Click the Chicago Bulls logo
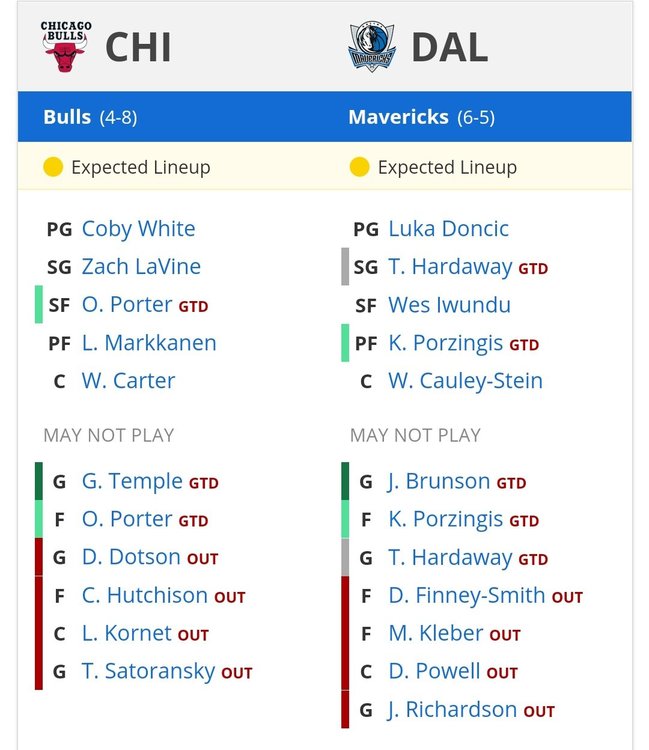This screenshot has height=750, width=649. pyautogui.click(x=65, y=47)
